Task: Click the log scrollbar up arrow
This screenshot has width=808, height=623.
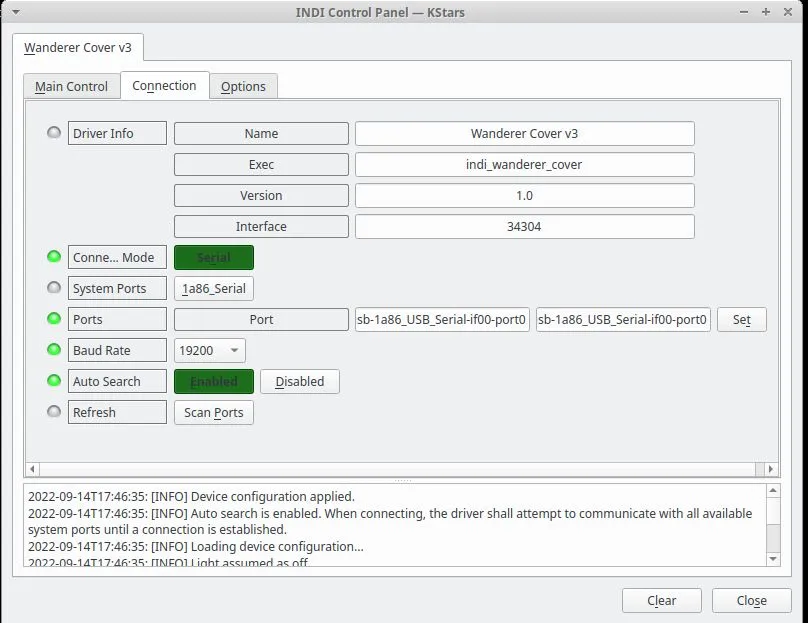Action: coord(773,491)
